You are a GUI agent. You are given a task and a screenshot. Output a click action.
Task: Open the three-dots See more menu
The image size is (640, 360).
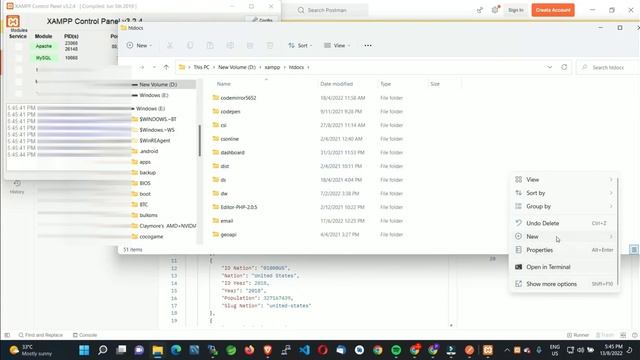pos(368,46)
